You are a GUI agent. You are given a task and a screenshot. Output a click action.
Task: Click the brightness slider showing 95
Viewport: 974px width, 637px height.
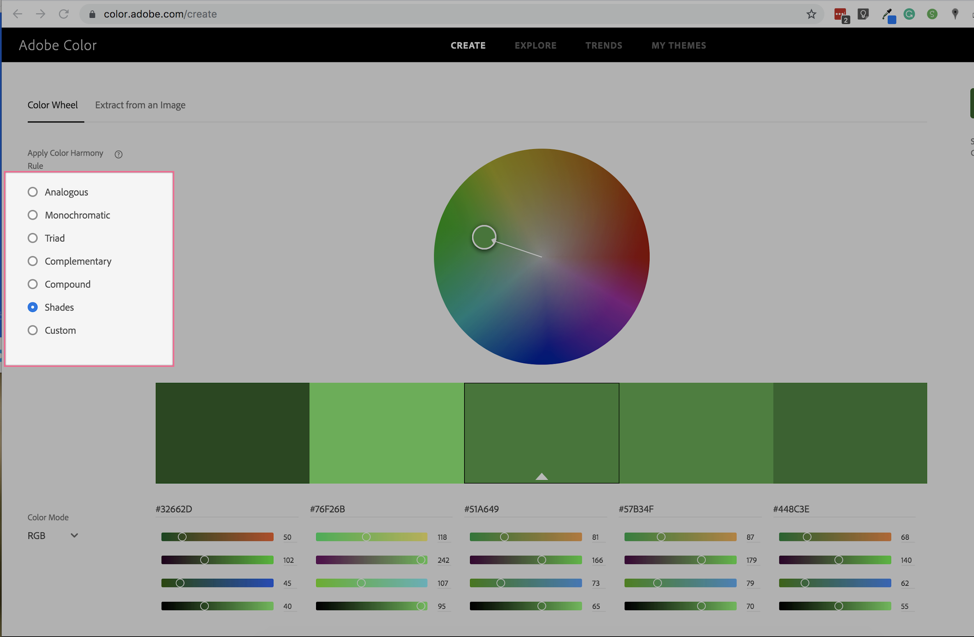pyautogui.click(x=371, y=606)
